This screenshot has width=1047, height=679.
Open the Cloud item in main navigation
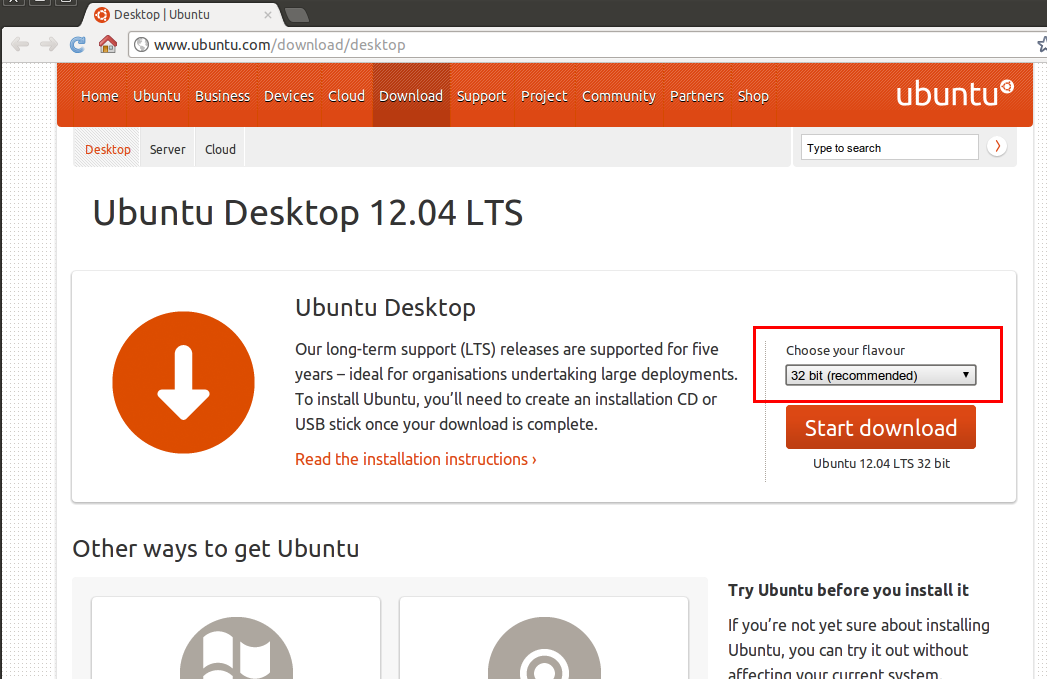coord(347,96)
